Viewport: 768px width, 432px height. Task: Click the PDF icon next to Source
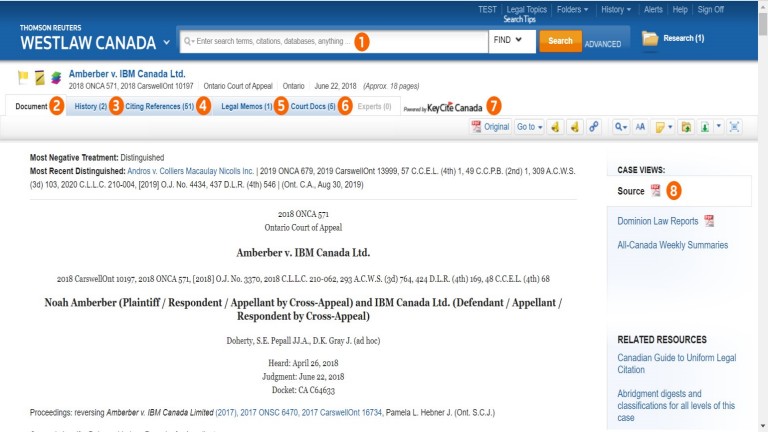655,191
